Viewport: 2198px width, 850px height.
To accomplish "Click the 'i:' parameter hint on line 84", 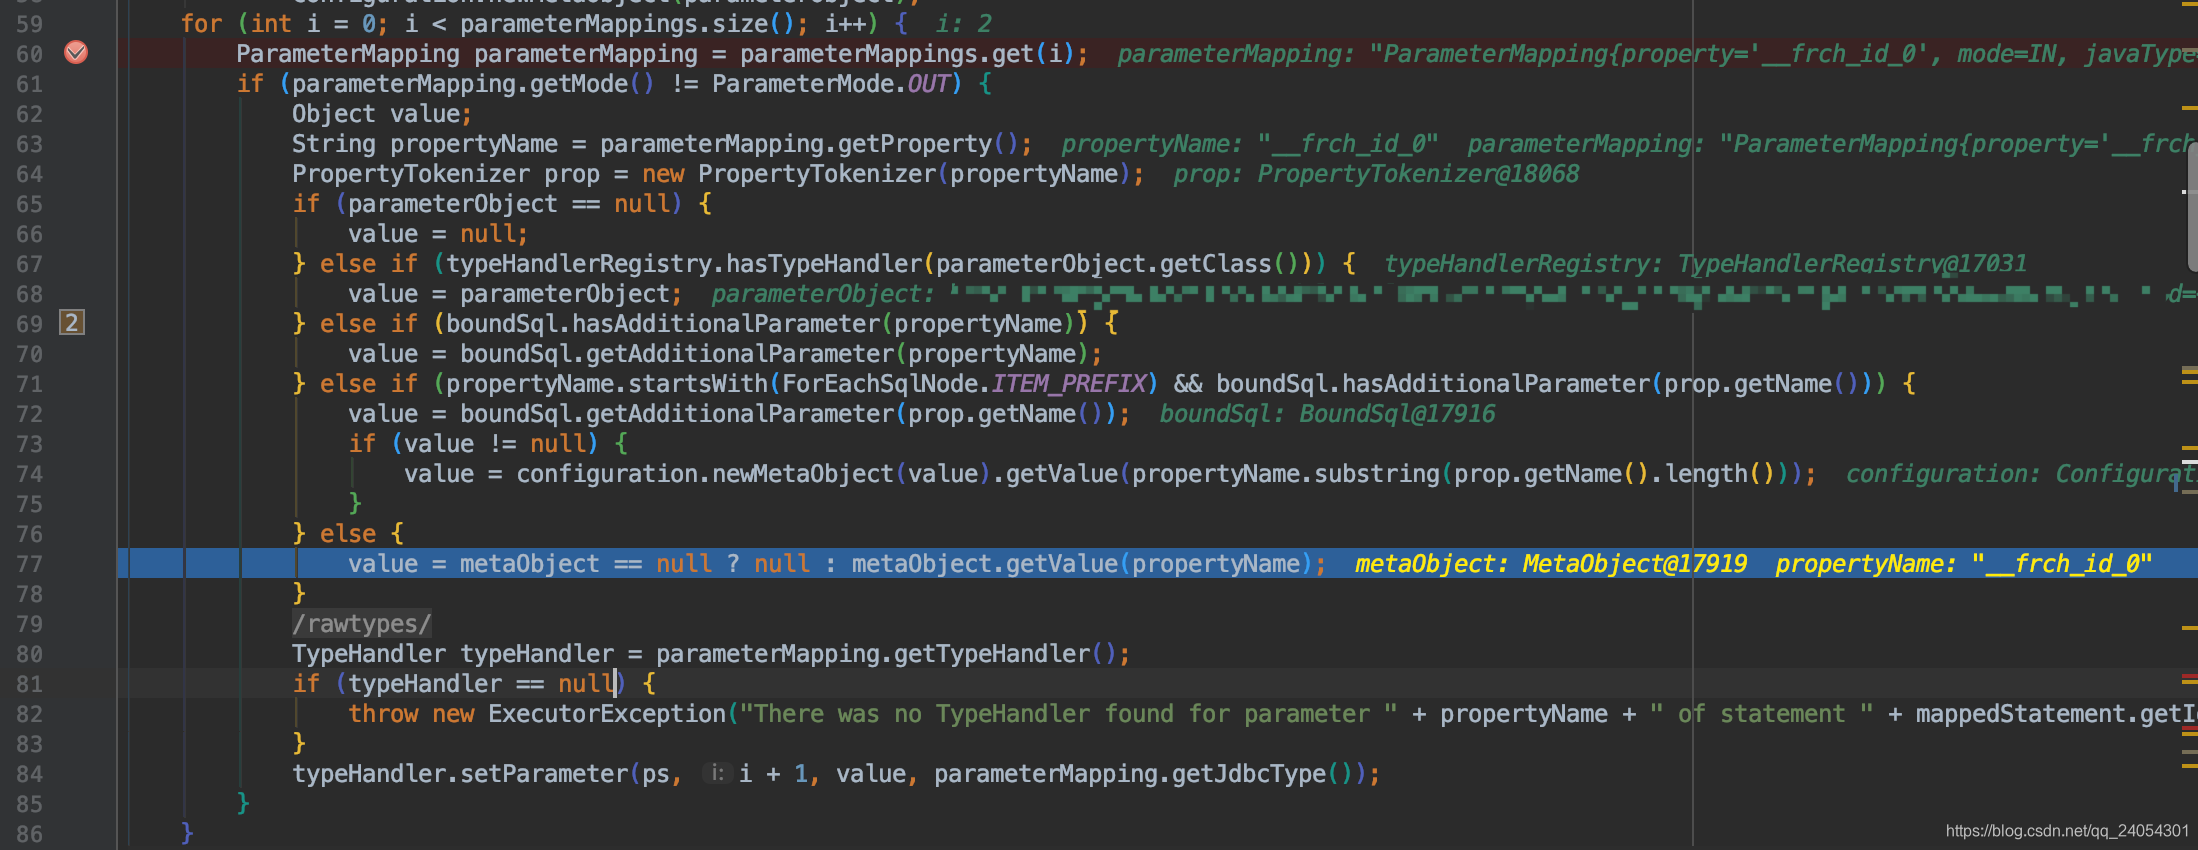I will pos(717,773).
